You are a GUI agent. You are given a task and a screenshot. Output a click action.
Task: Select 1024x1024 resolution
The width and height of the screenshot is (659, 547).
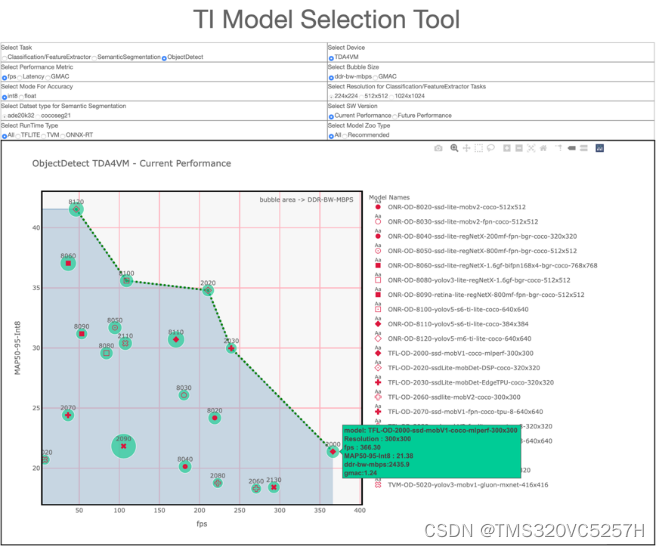[392, 97]
